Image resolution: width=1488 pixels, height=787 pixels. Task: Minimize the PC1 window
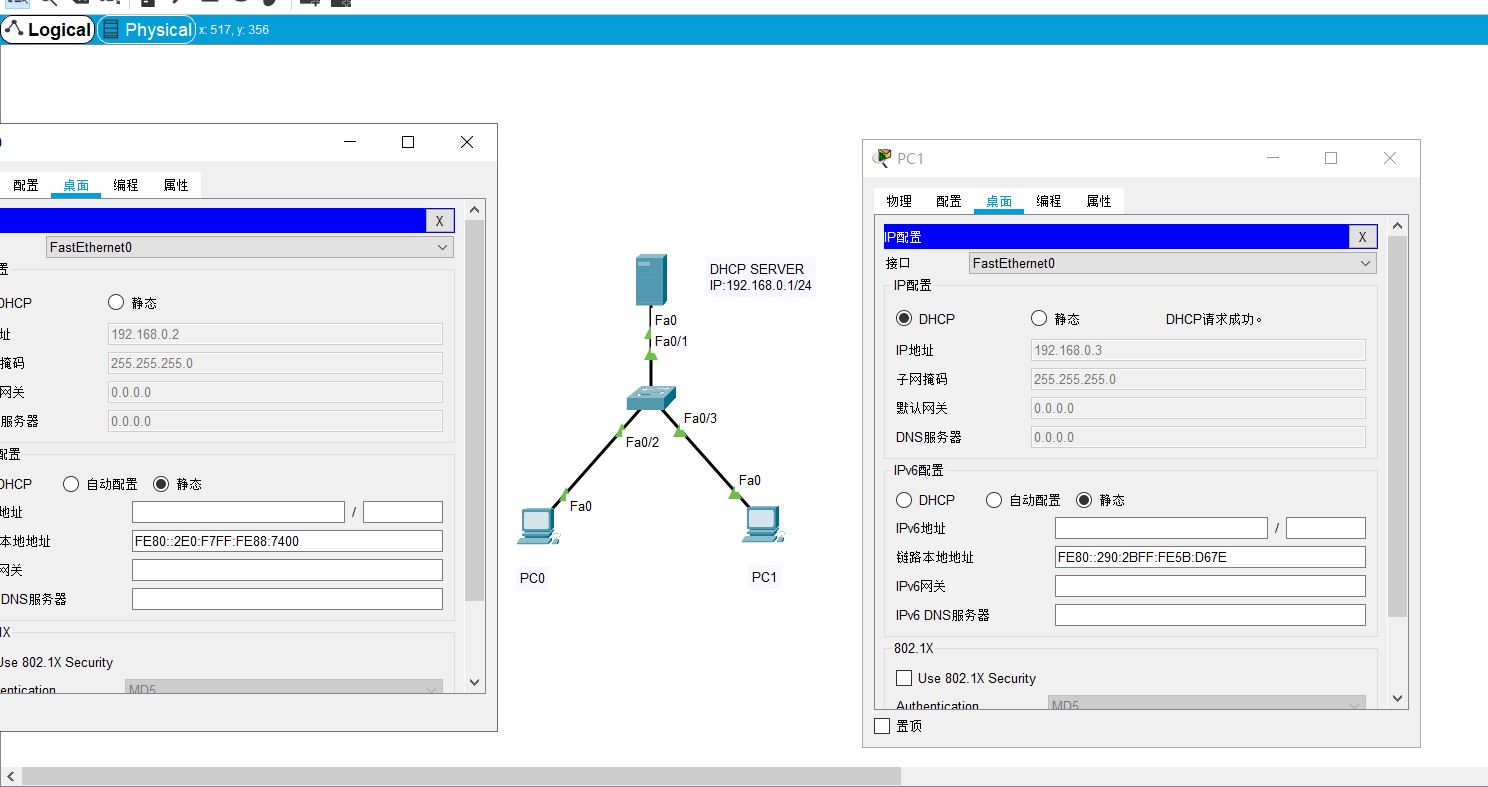click(x=1273, y=158)
